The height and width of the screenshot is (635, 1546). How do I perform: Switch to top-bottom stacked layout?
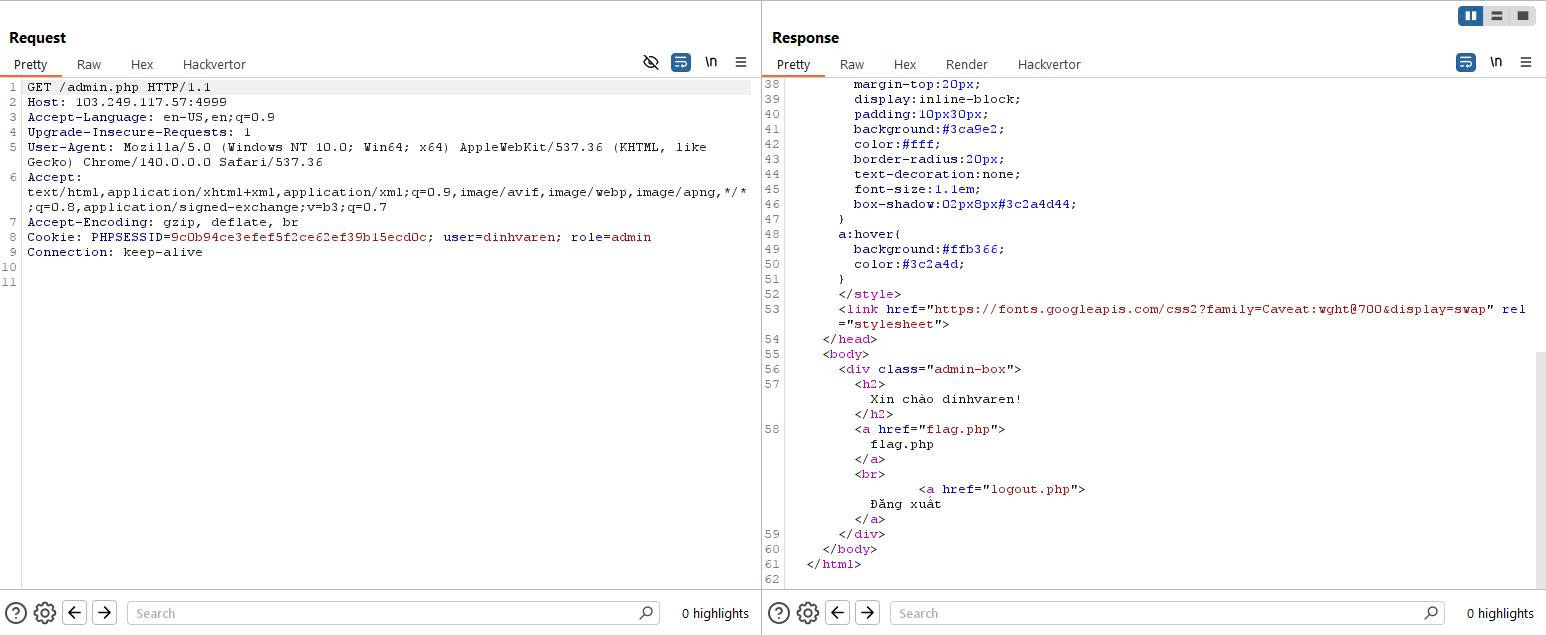pos(1497,16)
